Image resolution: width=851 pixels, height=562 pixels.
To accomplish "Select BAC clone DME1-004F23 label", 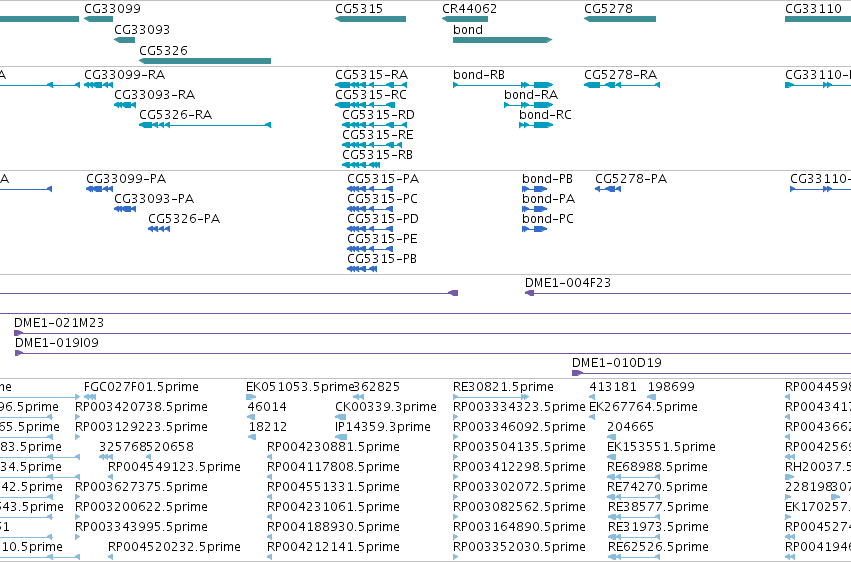I will (x=568, y=283).
